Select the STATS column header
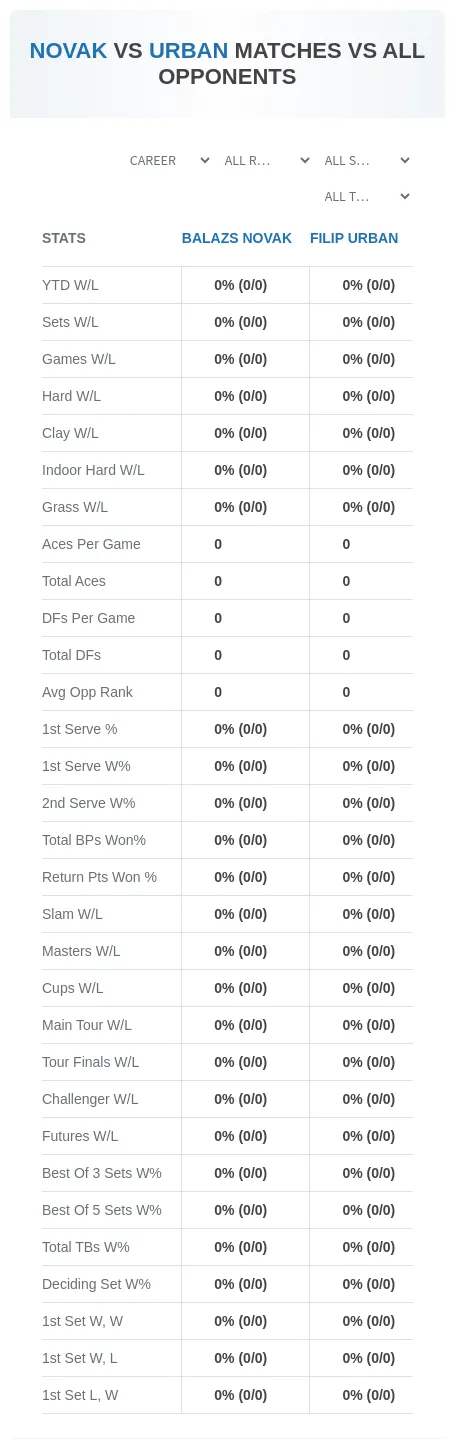 click(64, 238)
